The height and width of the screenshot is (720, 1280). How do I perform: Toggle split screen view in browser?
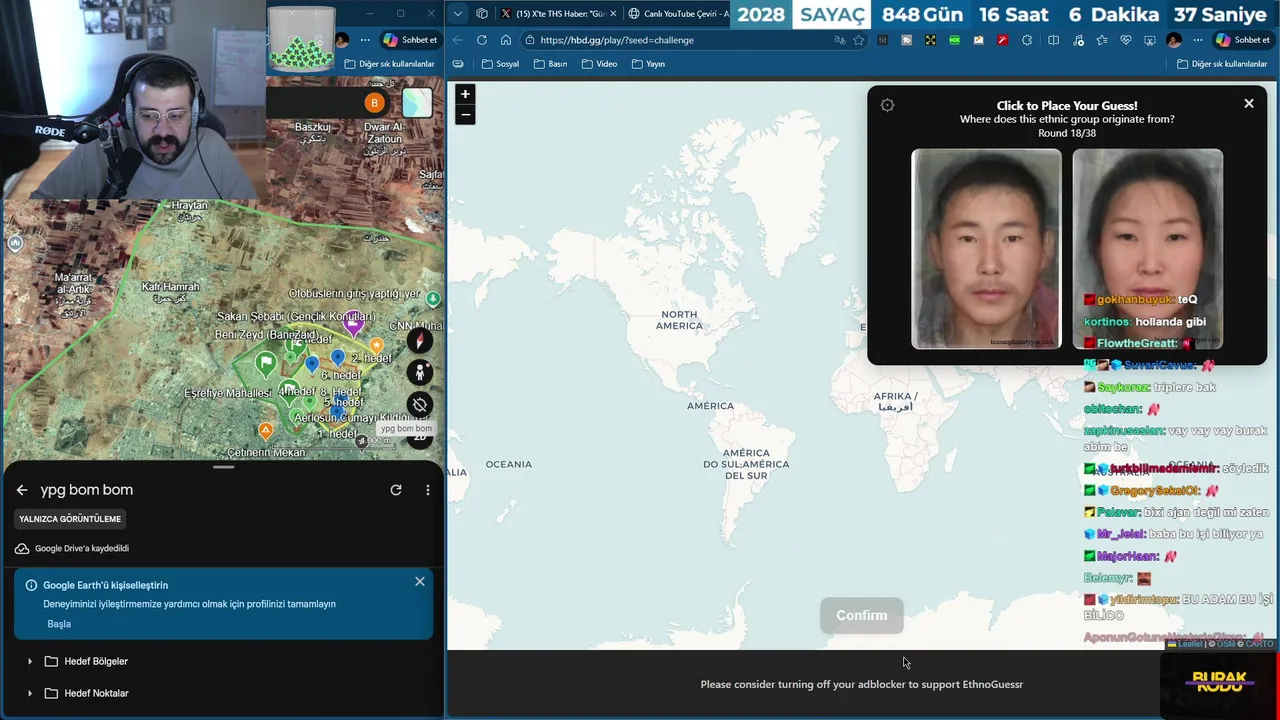(1053, 40)
